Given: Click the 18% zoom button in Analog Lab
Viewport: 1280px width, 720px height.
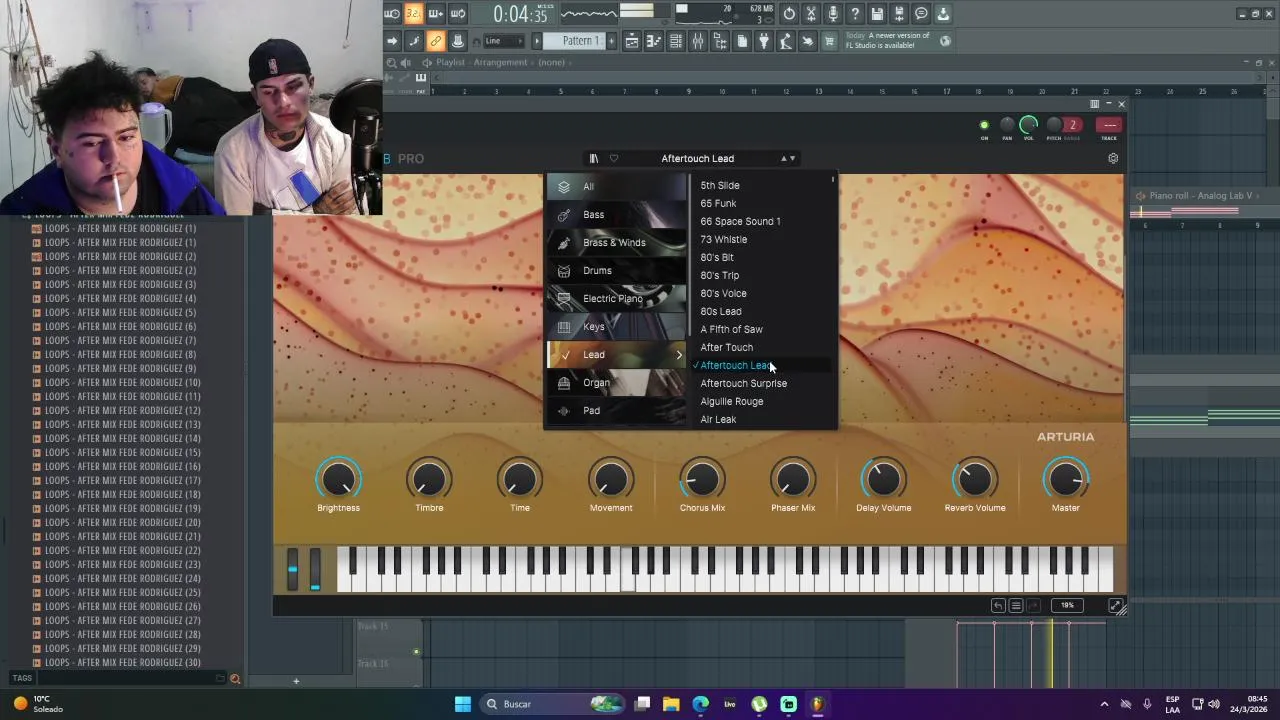Looking at the screenshot, I should (1067, 605).
